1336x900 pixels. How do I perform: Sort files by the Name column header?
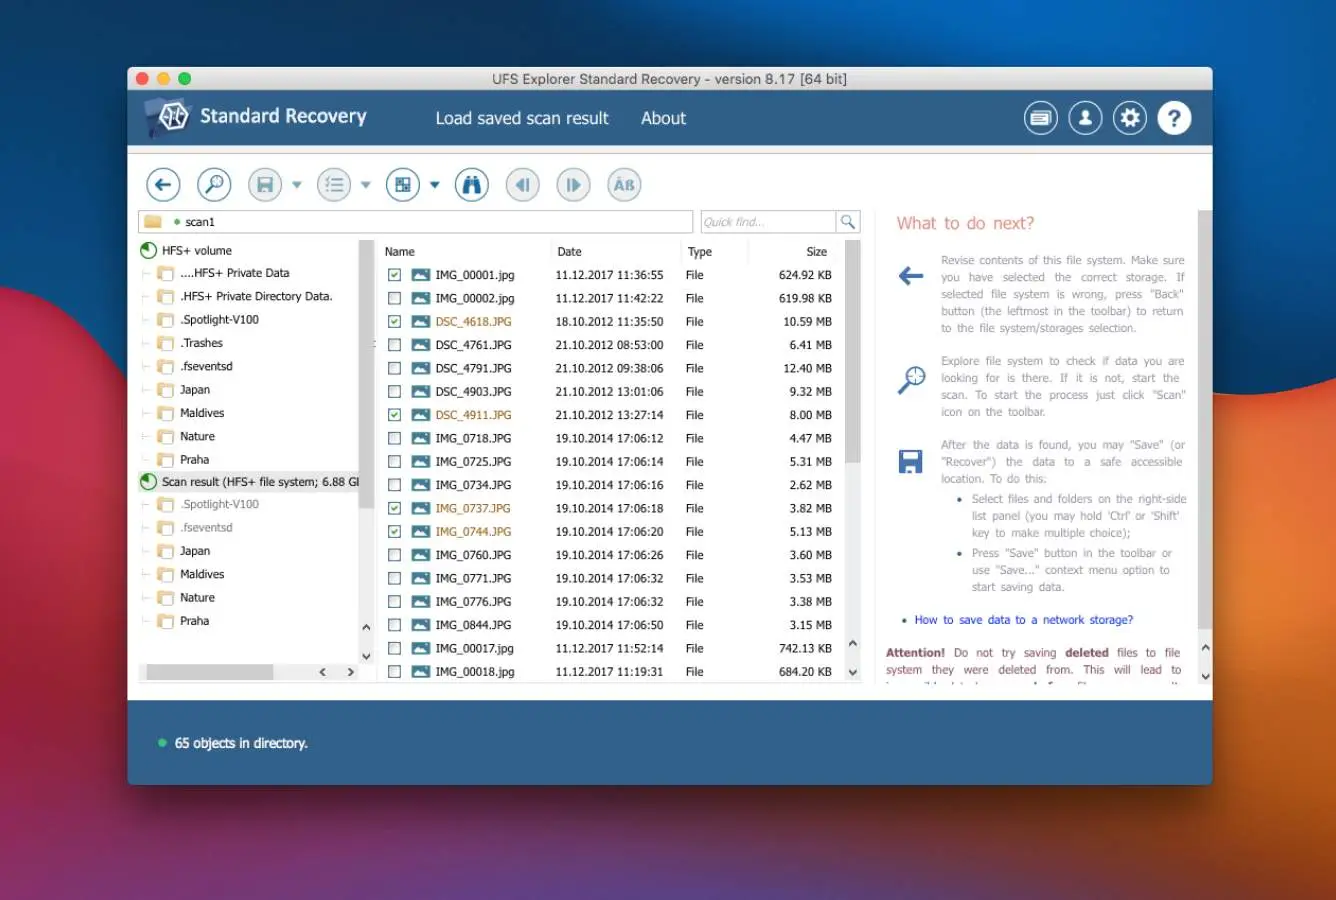[x=400, y=252]
